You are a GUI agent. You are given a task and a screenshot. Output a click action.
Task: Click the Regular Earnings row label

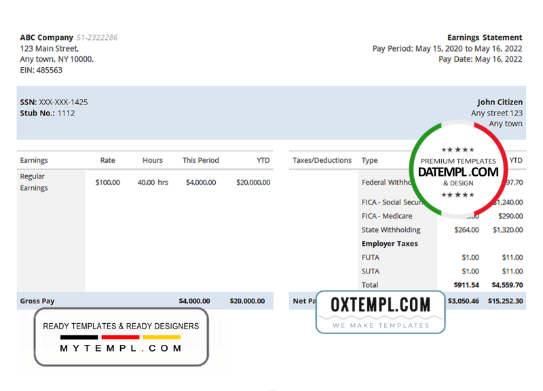(34, 182)
